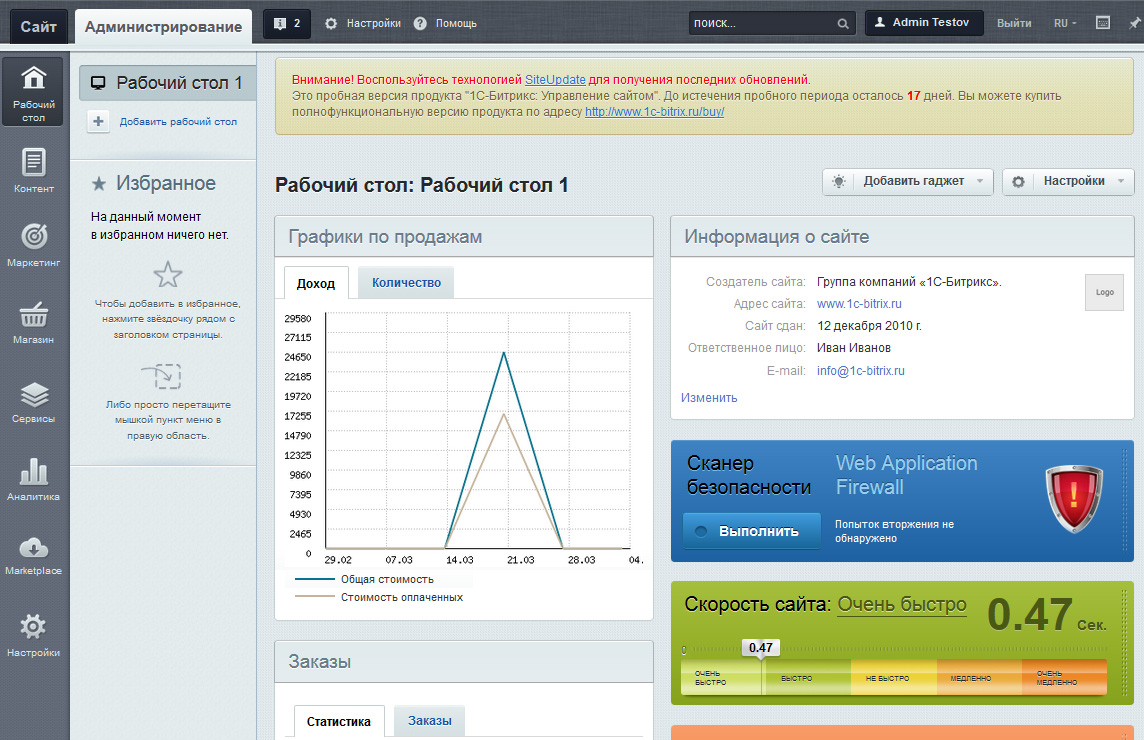Click the ОЧЕНЬ БЫСТРО speed scale segment
1144x740 pixels.
pyautogui.click(x=721, y=678)
